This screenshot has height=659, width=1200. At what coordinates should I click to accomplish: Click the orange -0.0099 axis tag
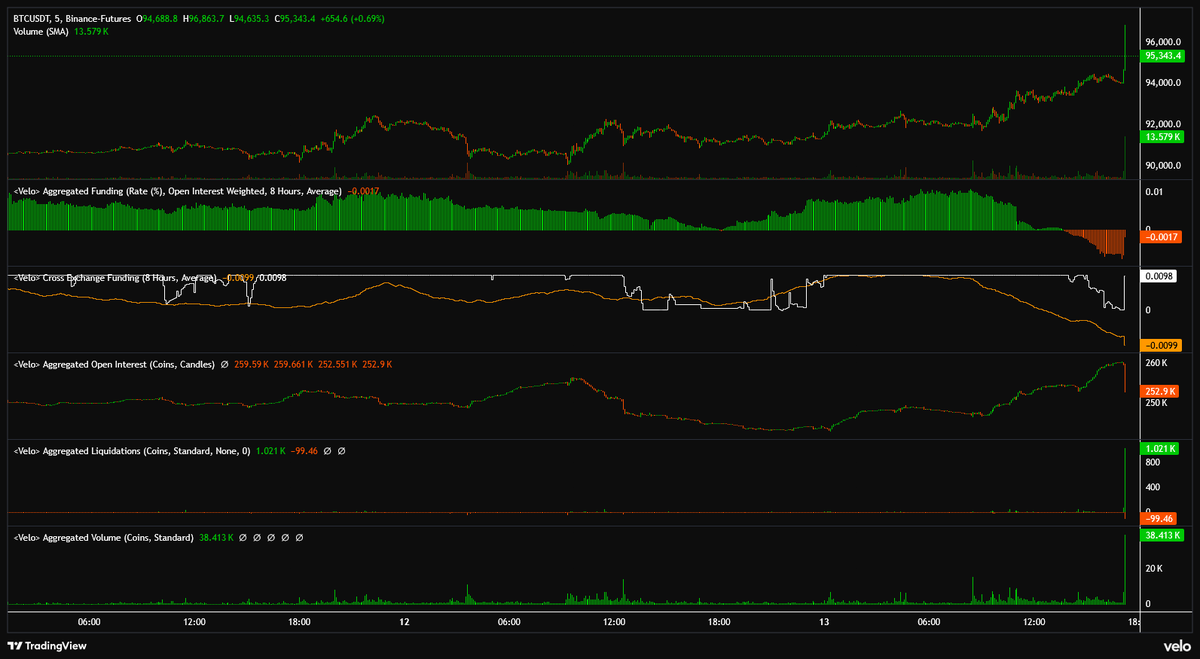(1163, 345)
